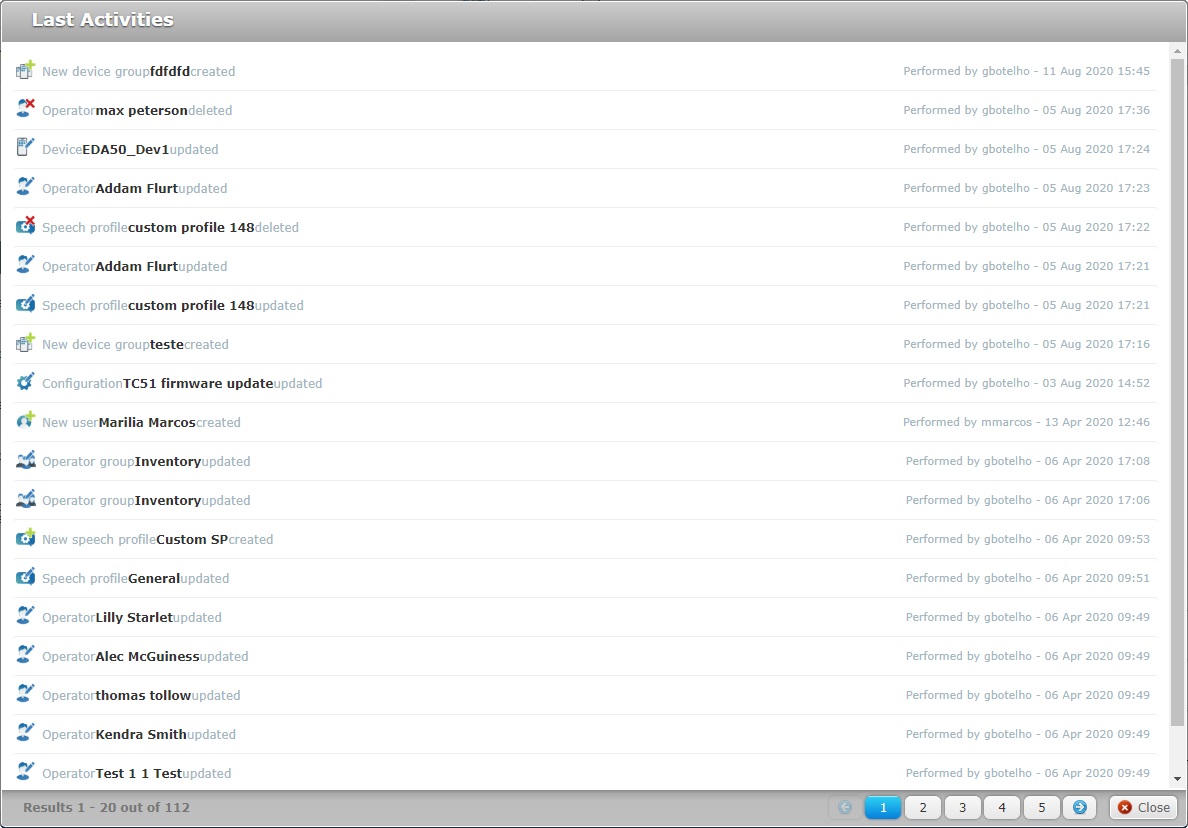Viewport: 1188px width, 828px height.
Task: Click the next page arrow button
Action: (x=1080, y=807)
